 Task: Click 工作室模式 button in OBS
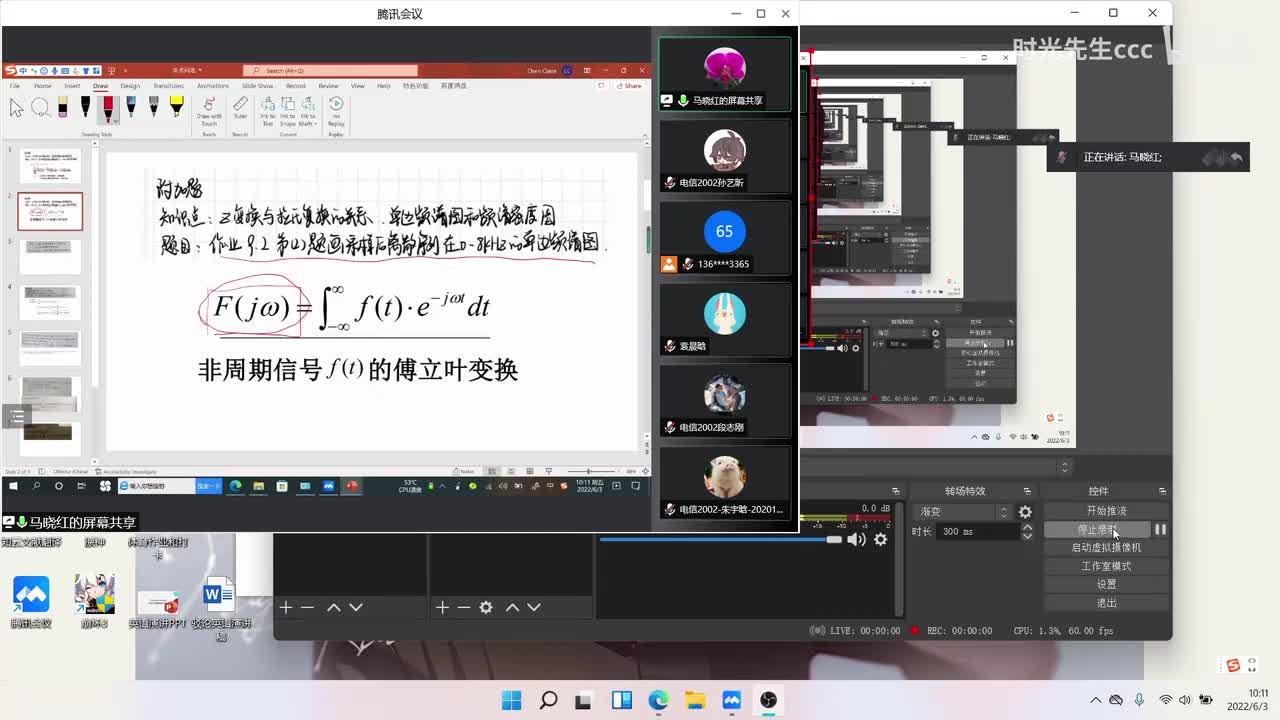1106,566
